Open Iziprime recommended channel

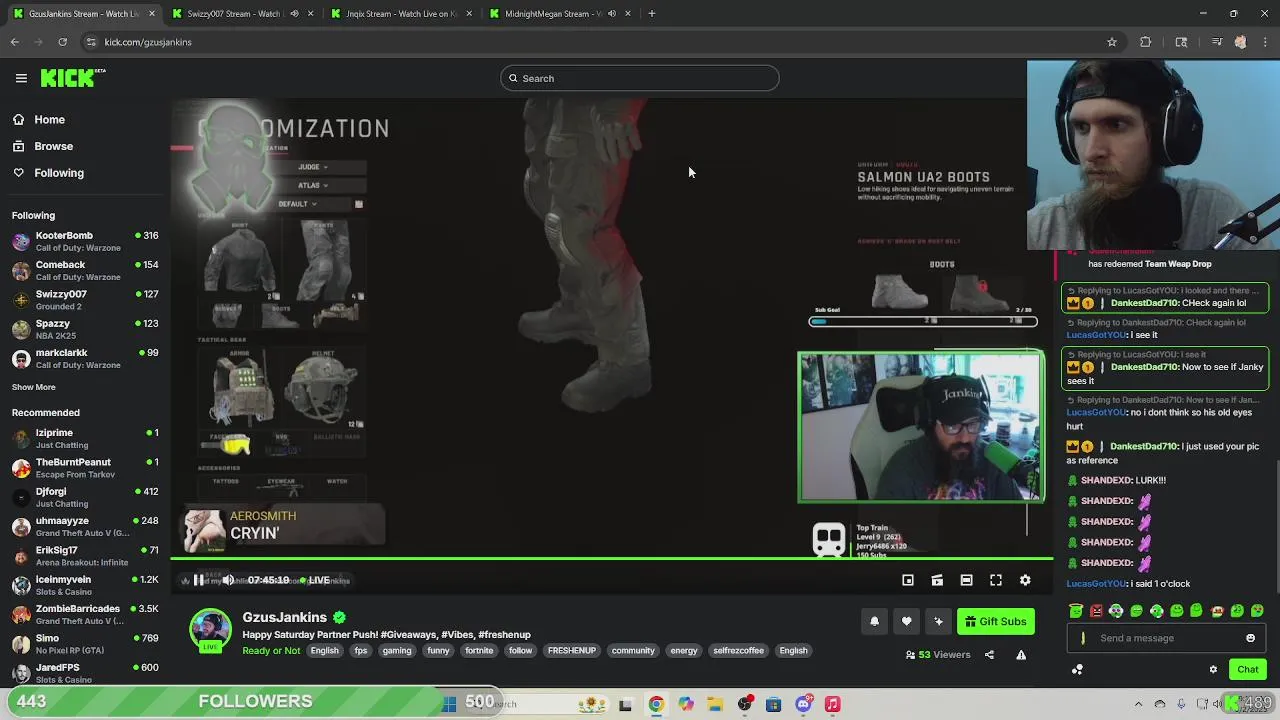85,438
